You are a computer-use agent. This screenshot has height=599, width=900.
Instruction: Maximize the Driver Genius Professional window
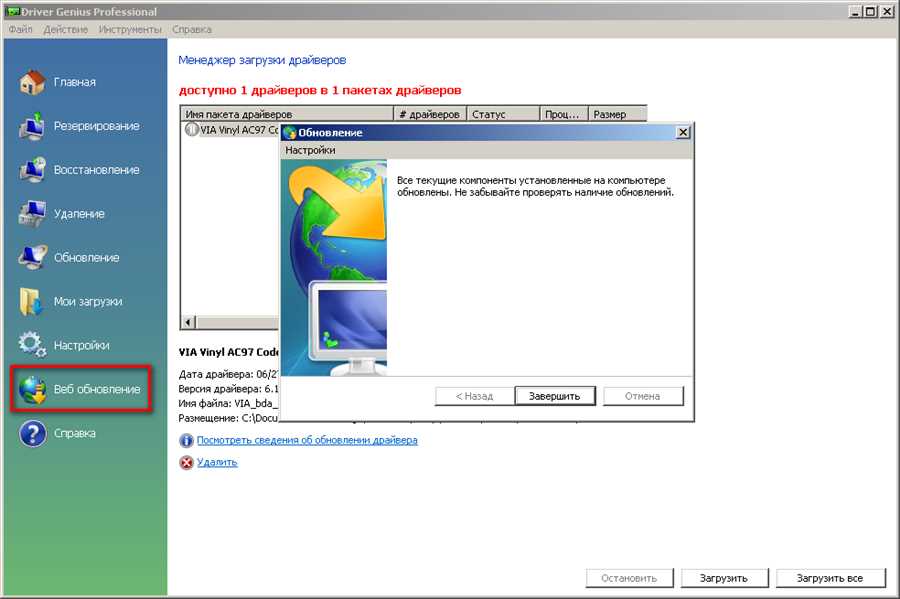coord(871,11)
